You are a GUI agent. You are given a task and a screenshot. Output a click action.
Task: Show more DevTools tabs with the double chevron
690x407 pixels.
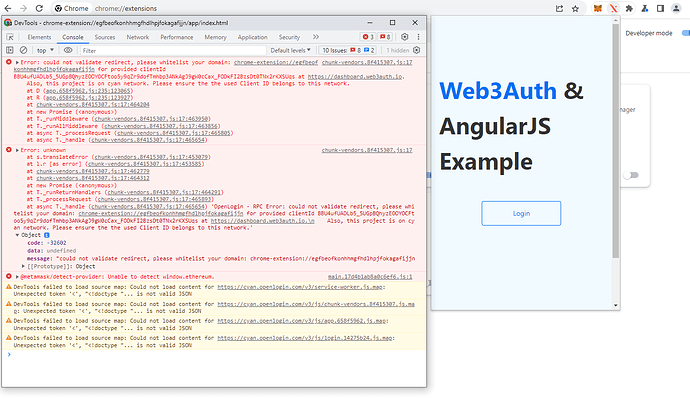coord(316,37)
